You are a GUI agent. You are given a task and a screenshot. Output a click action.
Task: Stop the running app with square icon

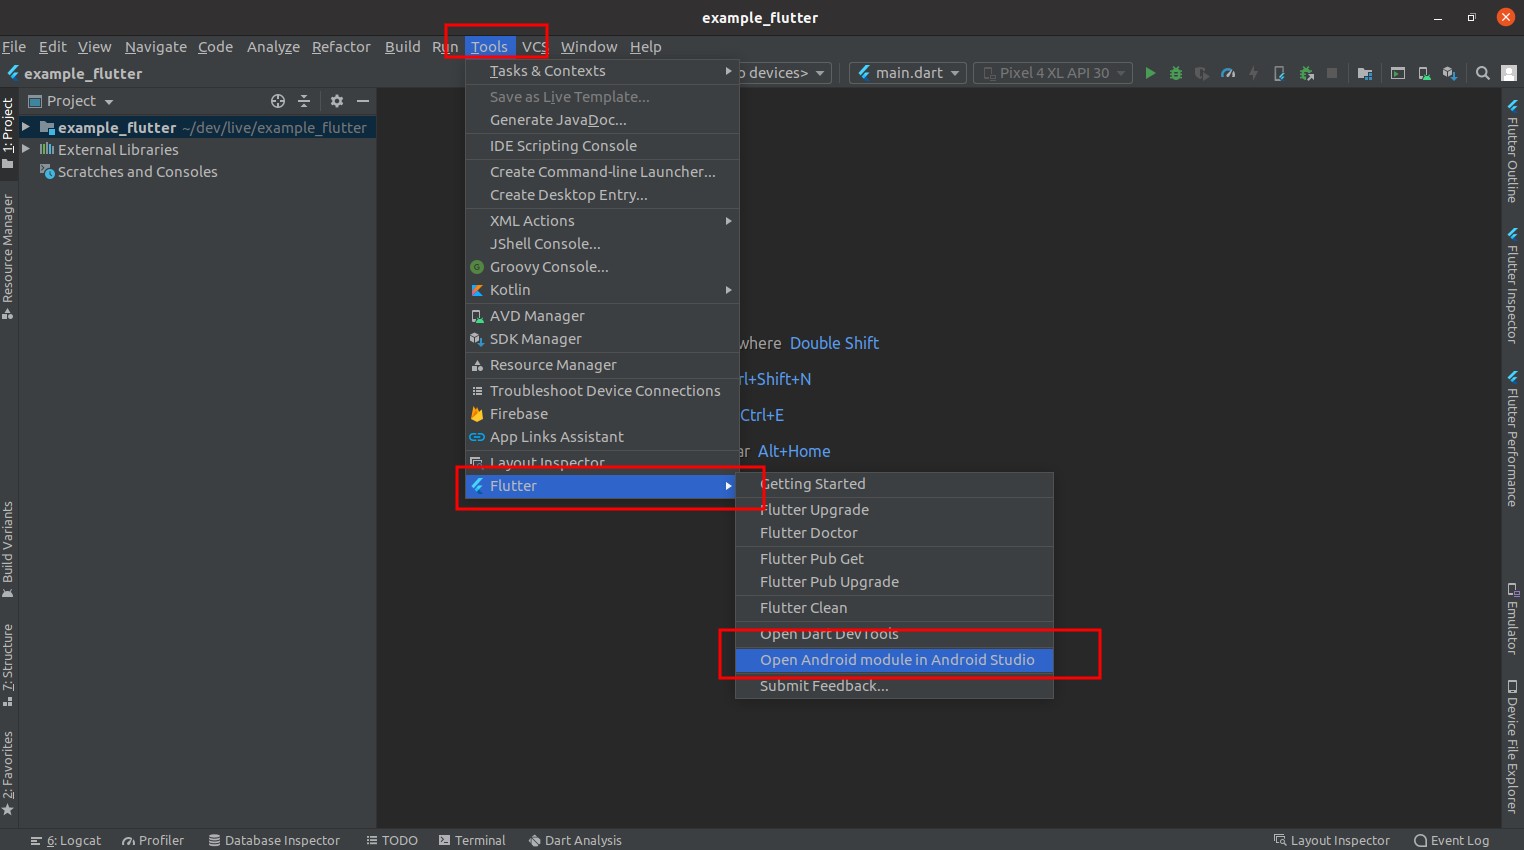click(1332, 73)
